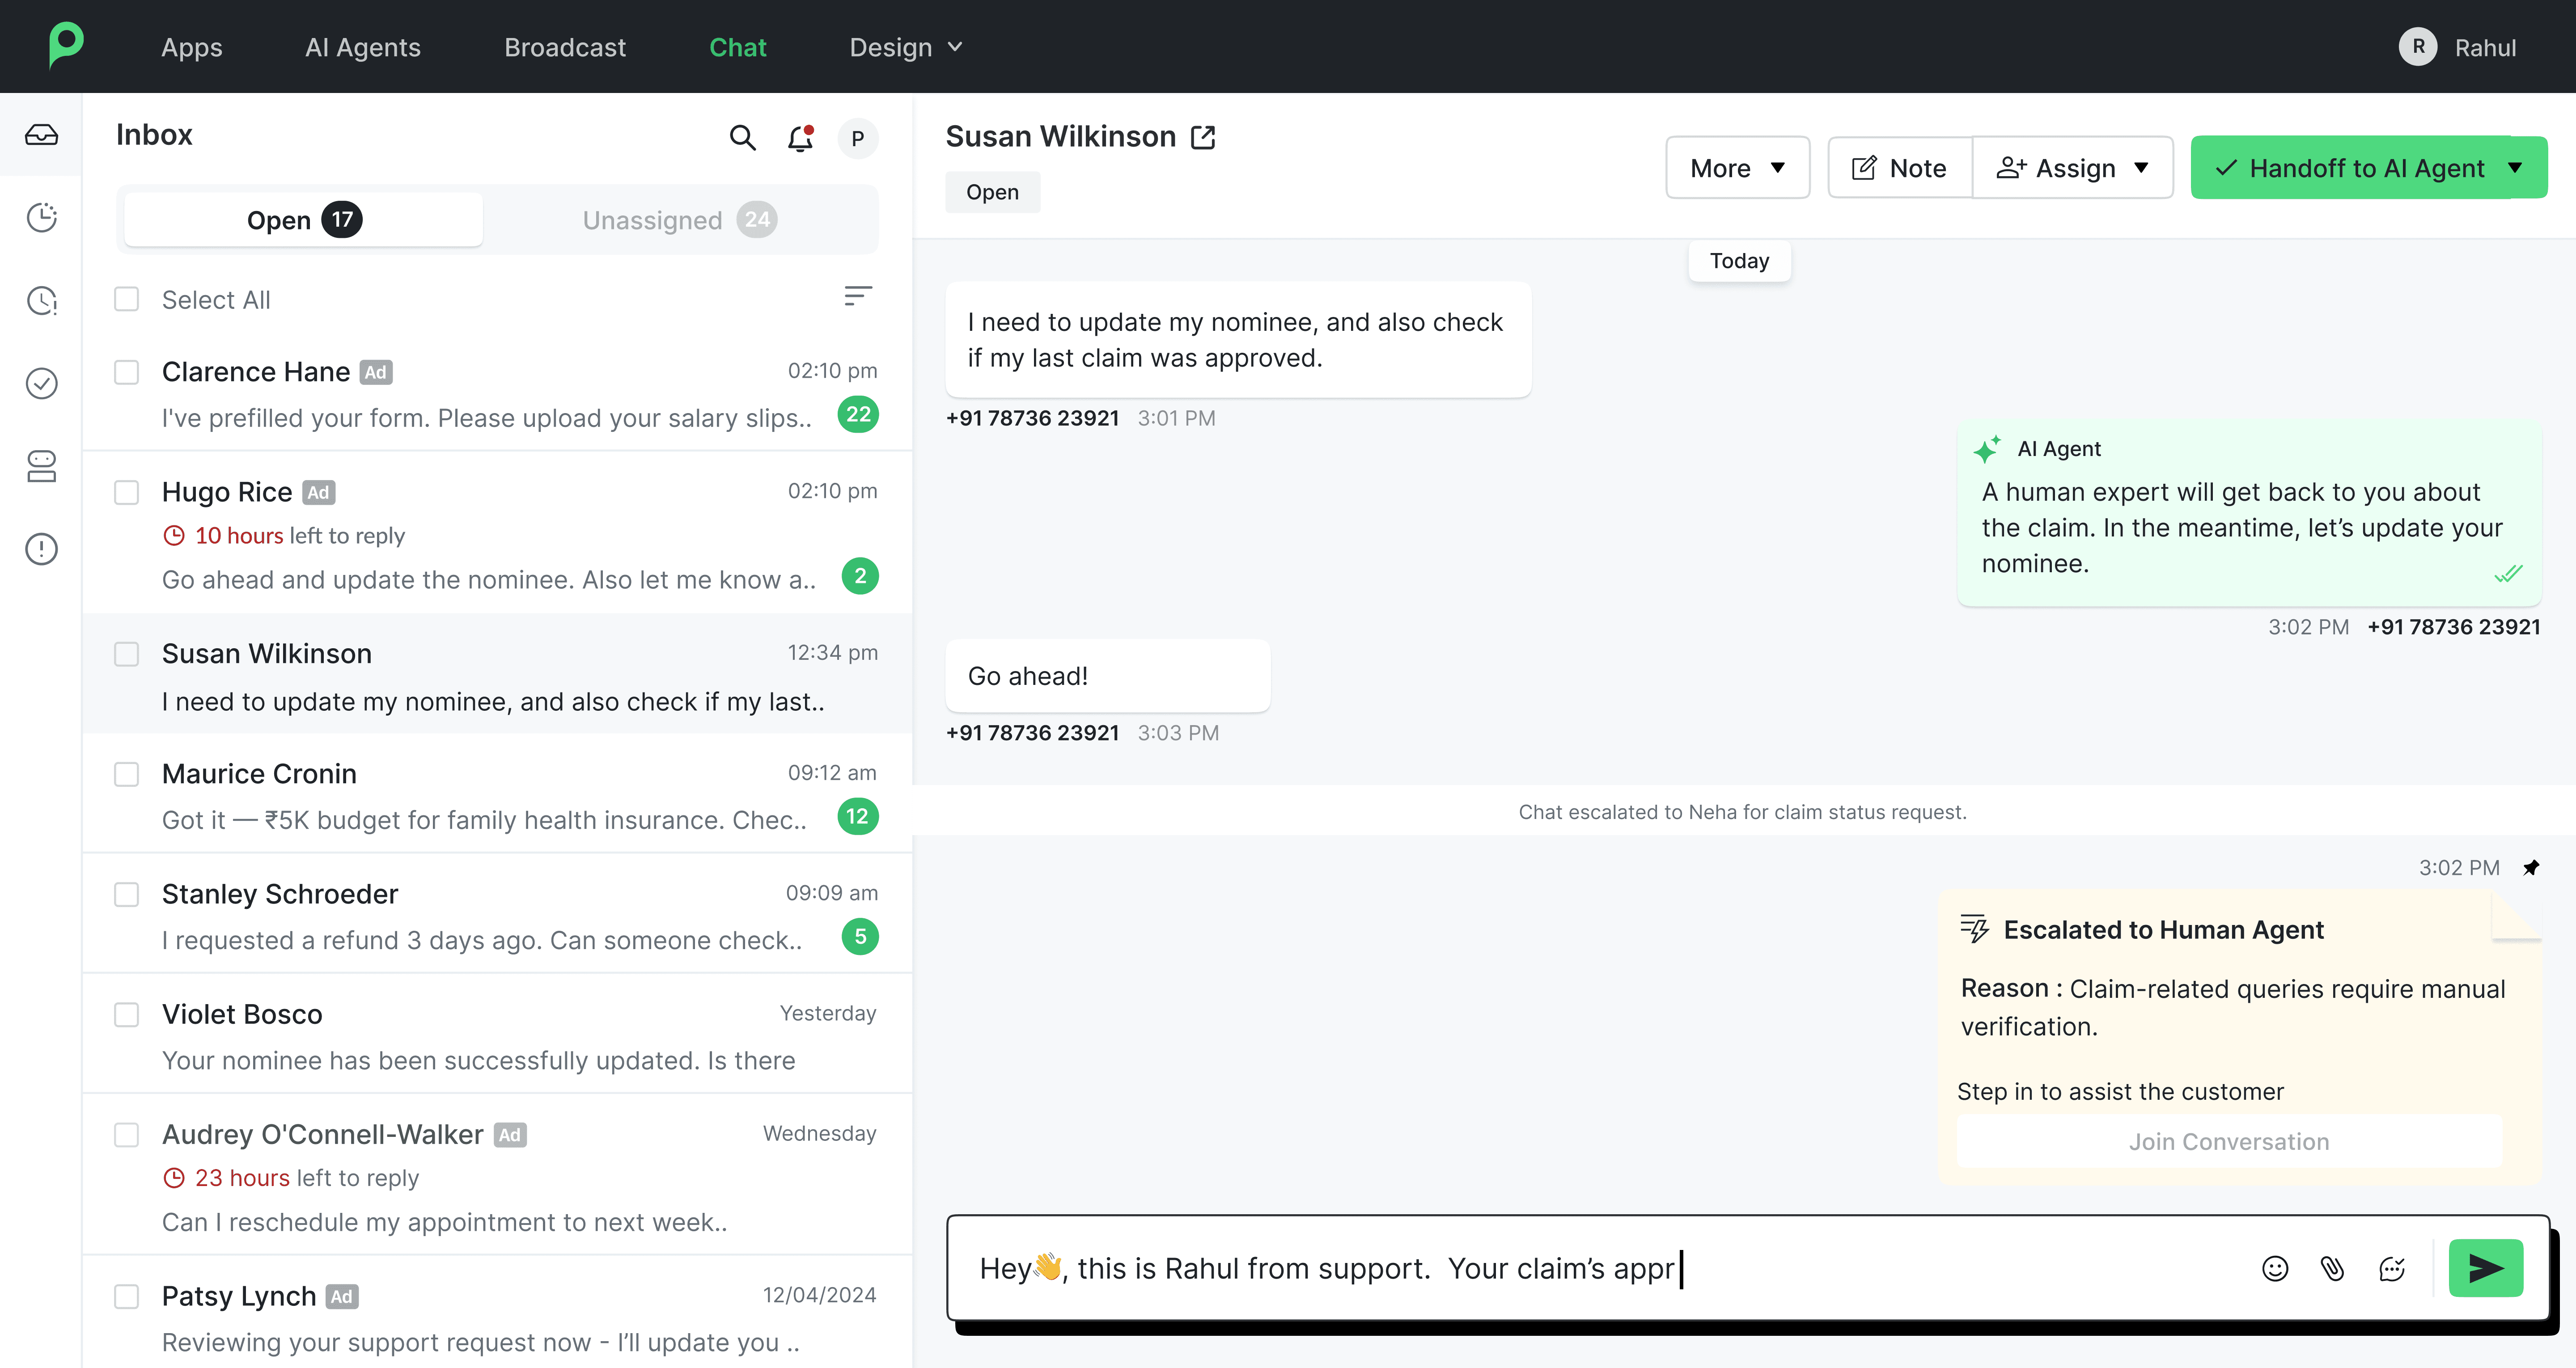The height and width of the screenshot is (1368, 2576).
Task: Open the notifications bell
Action: (x=800, y=138)
